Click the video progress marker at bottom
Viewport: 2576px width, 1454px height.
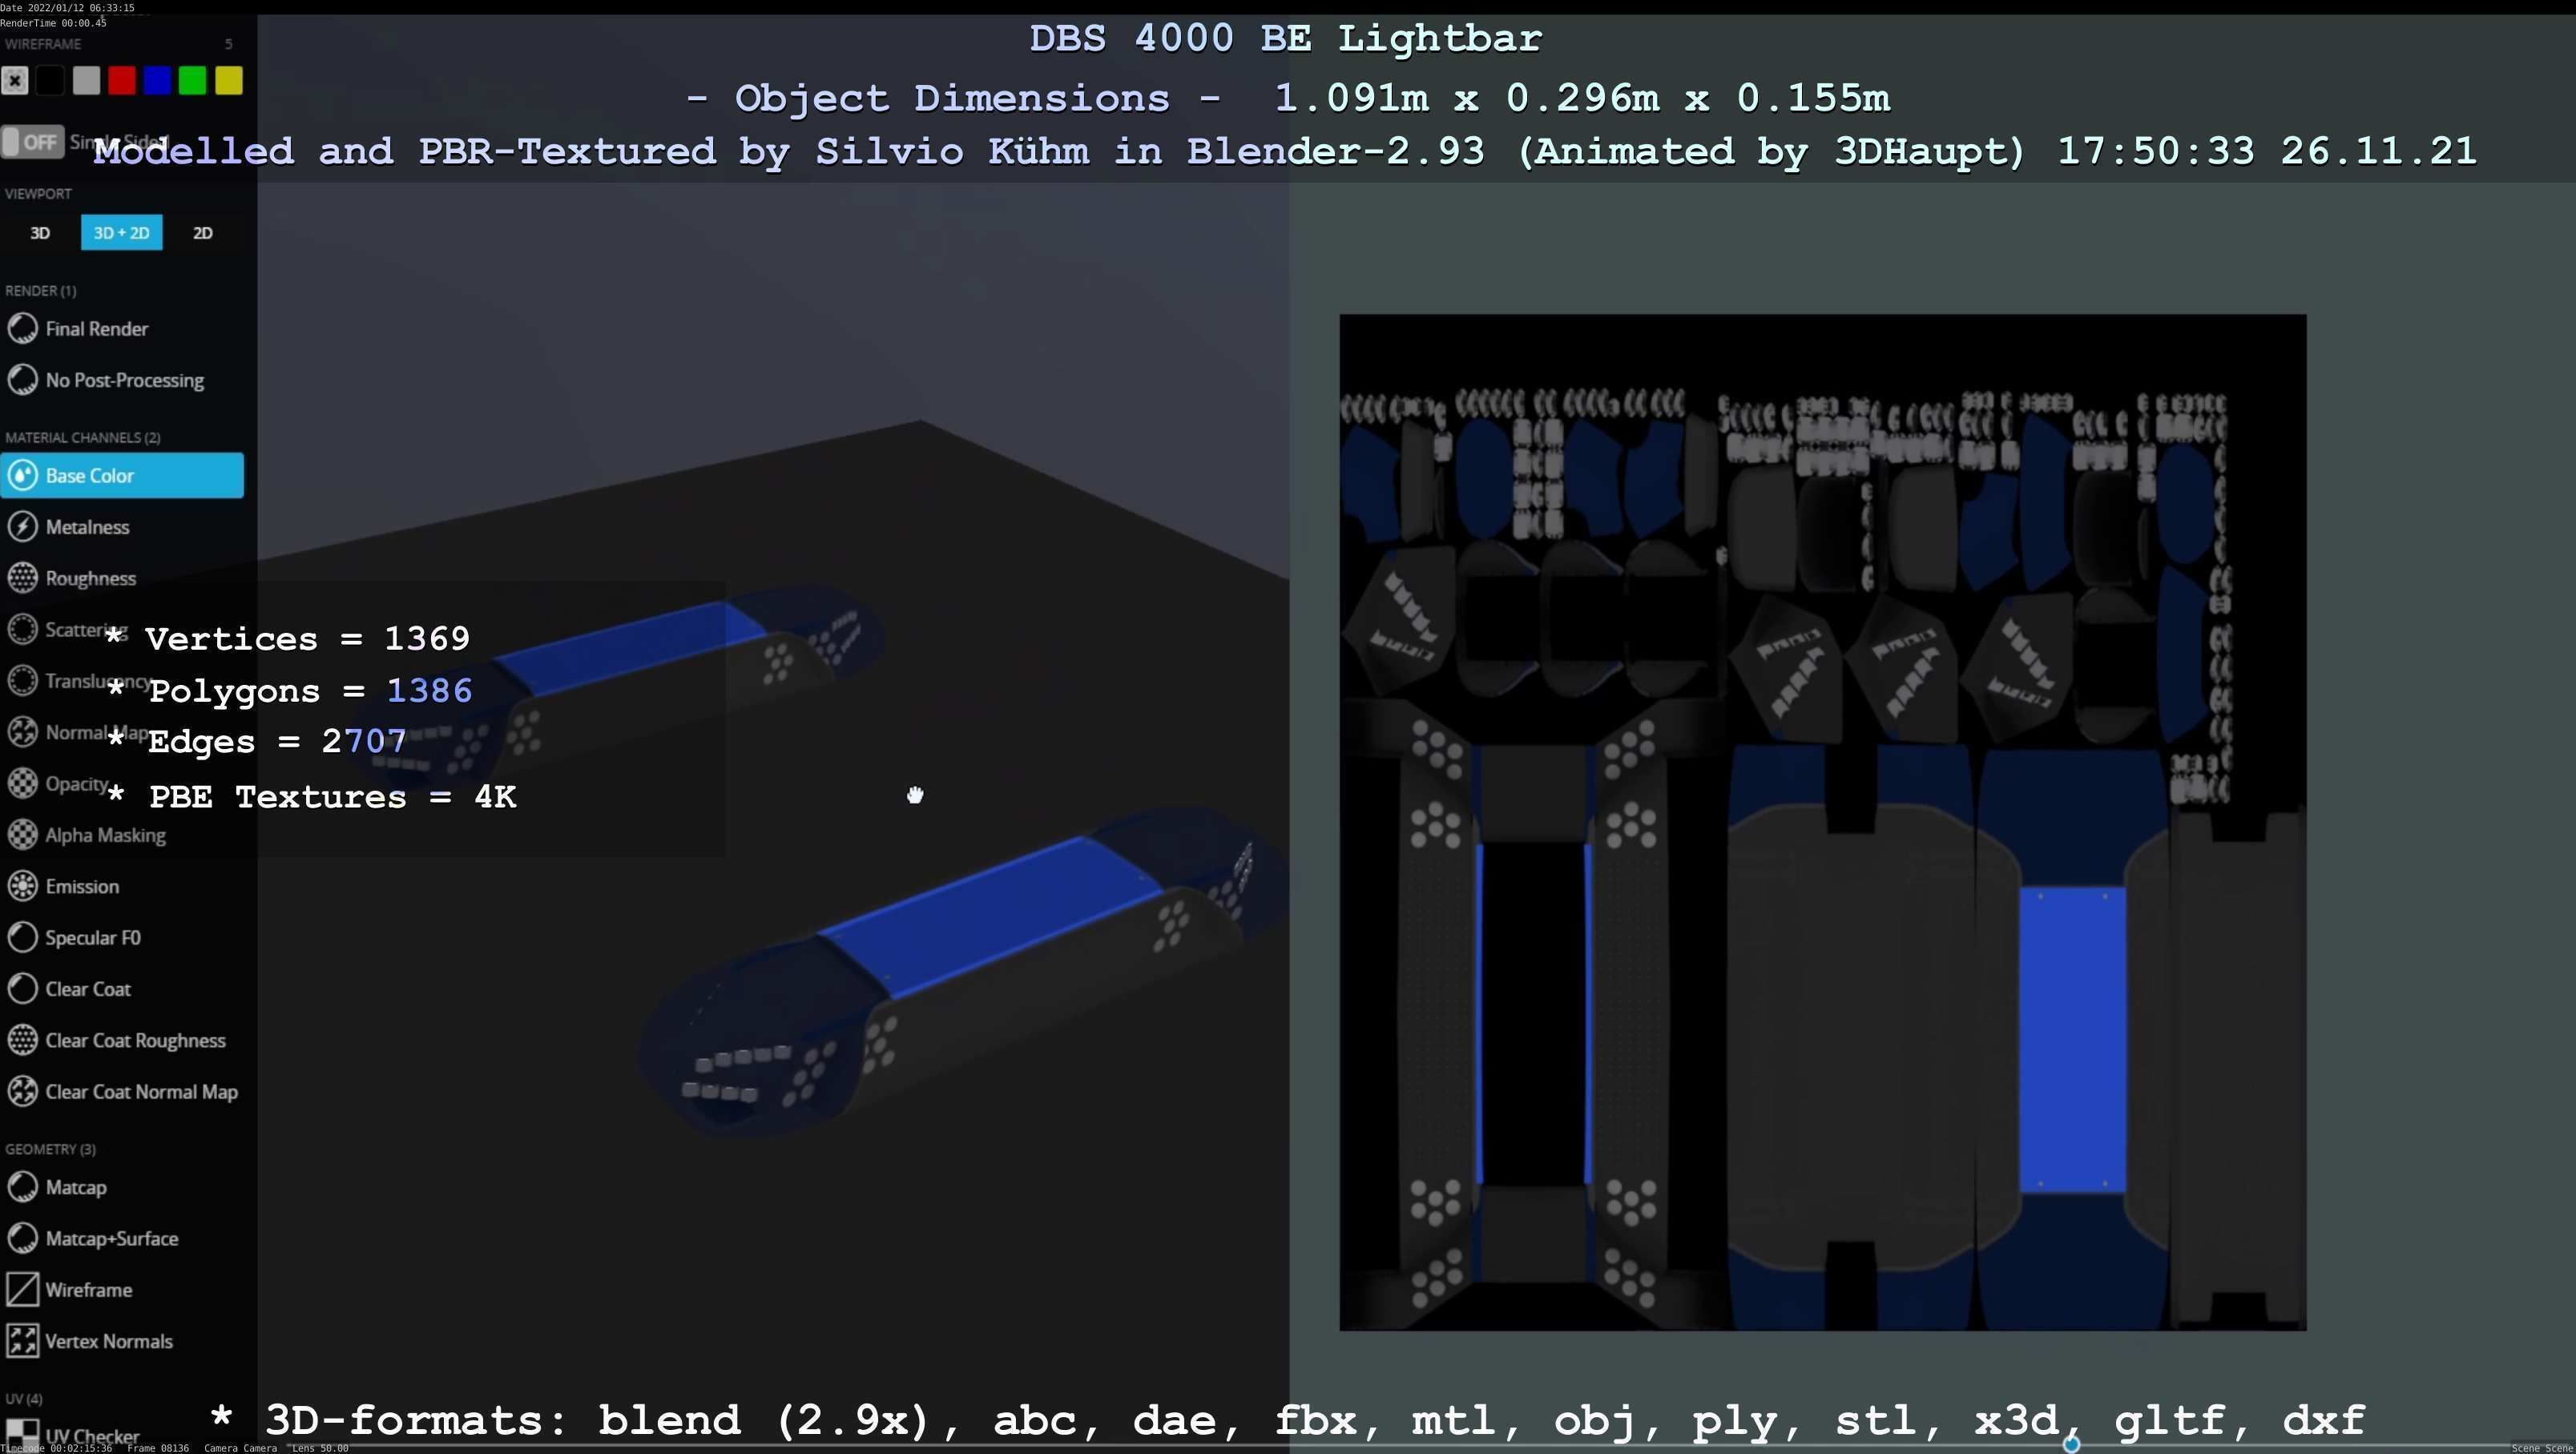[x=2071, y=1444]
